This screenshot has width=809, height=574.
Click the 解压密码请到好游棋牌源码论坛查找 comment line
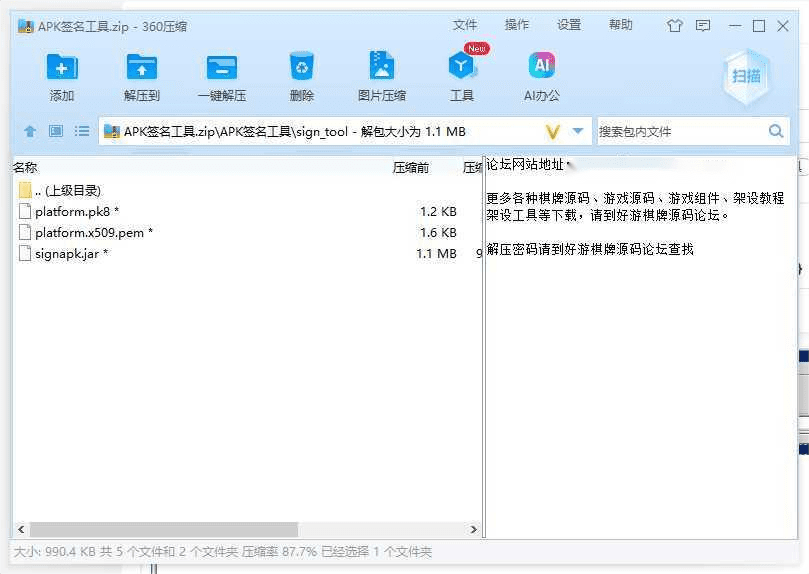point(590,250)
